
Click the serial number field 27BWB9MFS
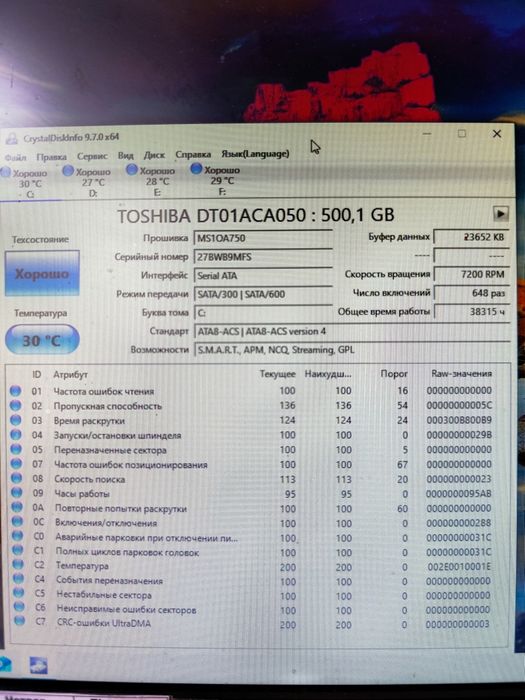pyautogui.click(x=263, y=257)
